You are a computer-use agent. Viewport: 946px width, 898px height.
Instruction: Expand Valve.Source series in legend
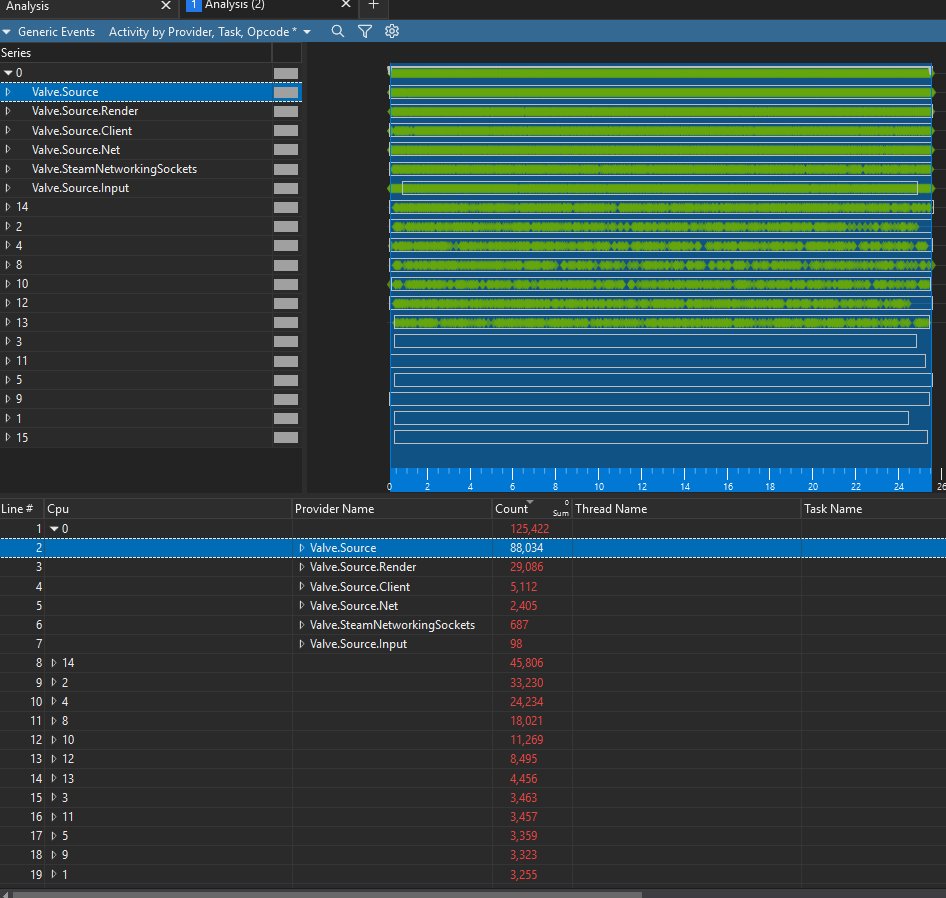[x=8, y=92]
